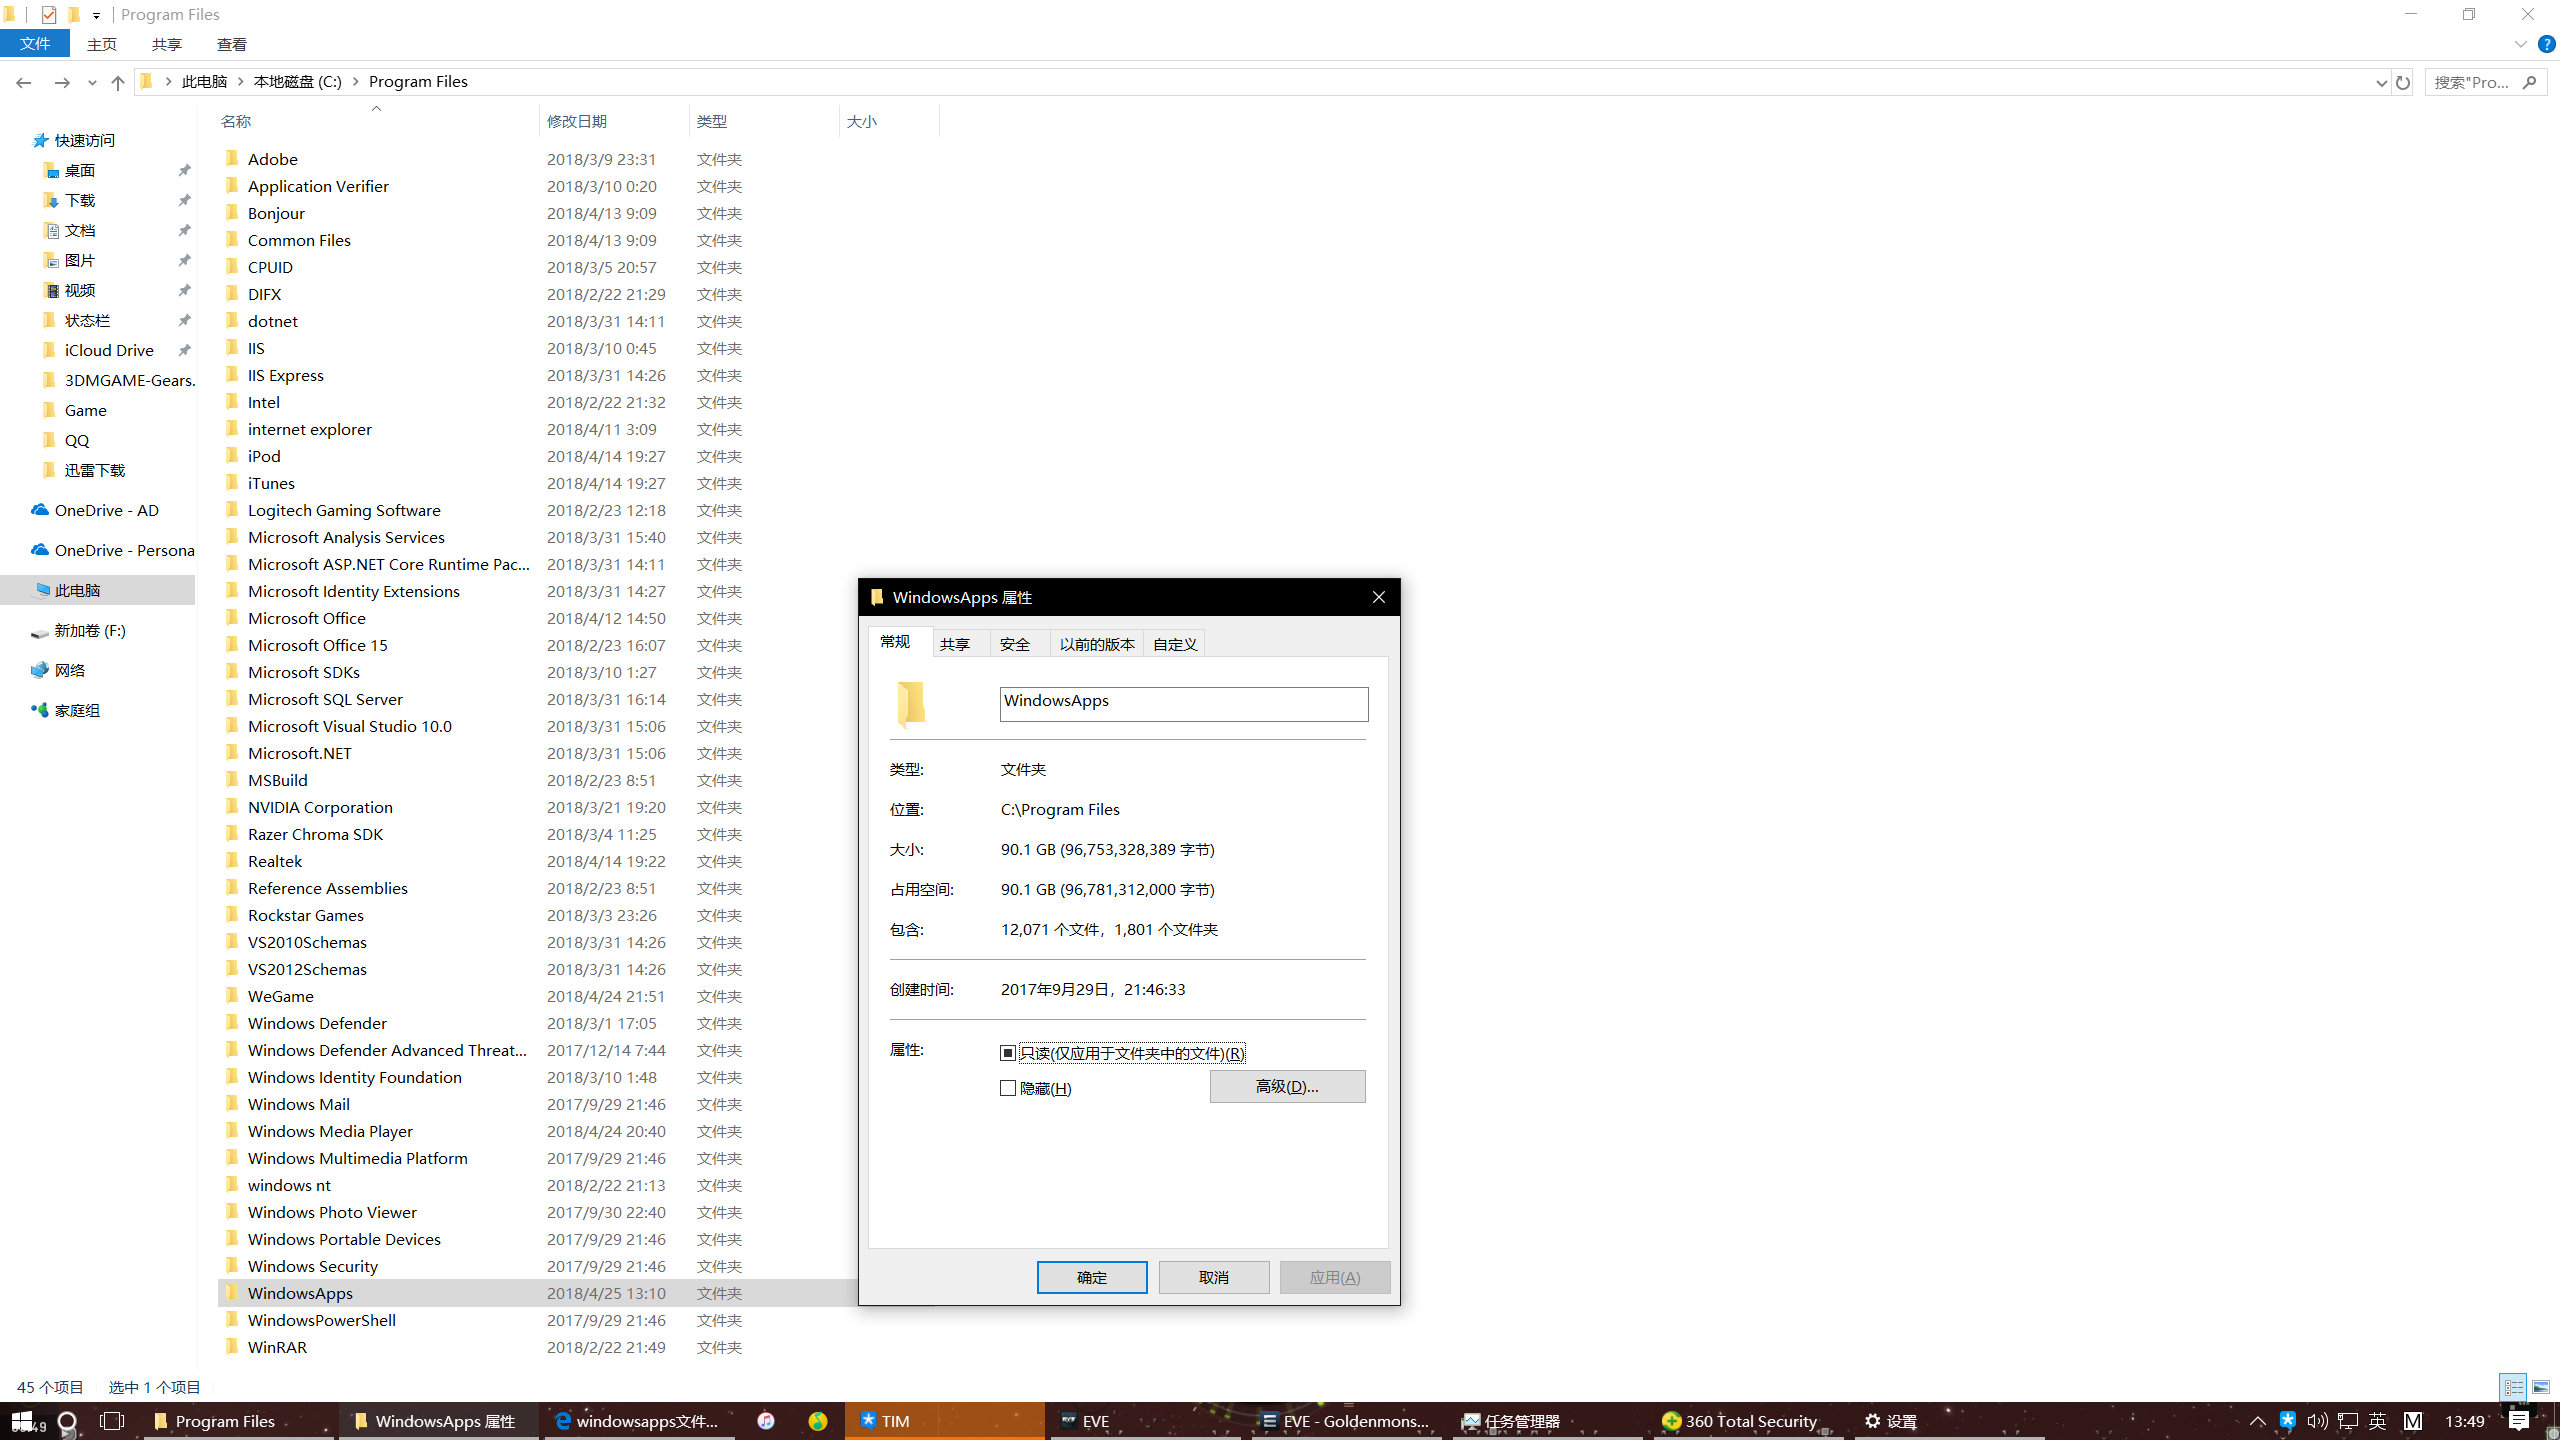Click the Up one level arrow
Screen dimensions: 2560x1440
click(x=118, y=82)
